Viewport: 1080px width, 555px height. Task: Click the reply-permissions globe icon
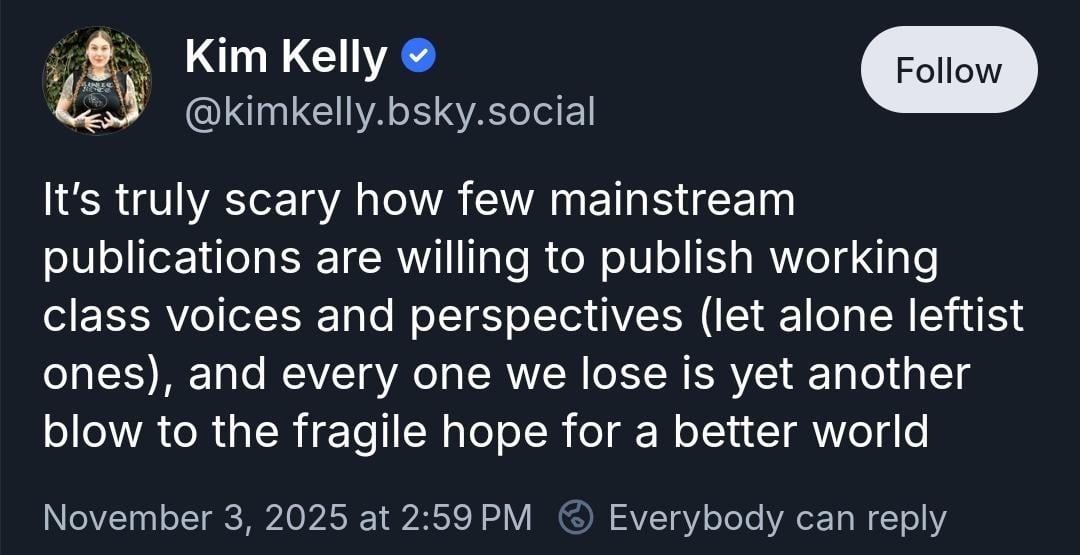[x=576, y=517]
